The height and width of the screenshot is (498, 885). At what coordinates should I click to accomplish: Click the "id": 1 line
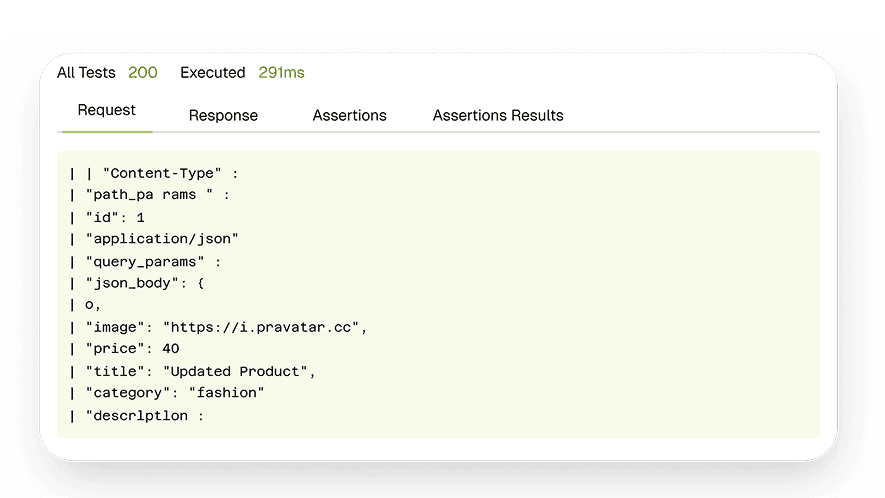(x=115, y=216)
